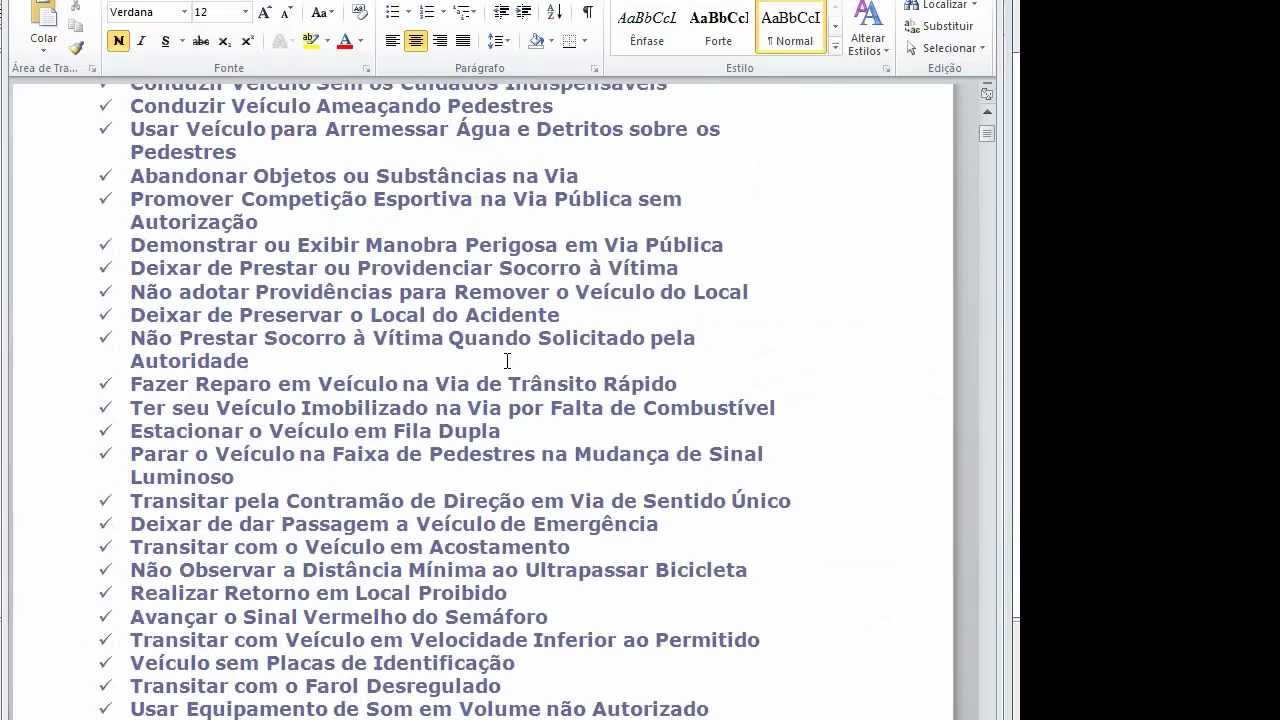The image size is (1280, 720).
Task: Open the font size 12 dropdown
Action: 245,12
